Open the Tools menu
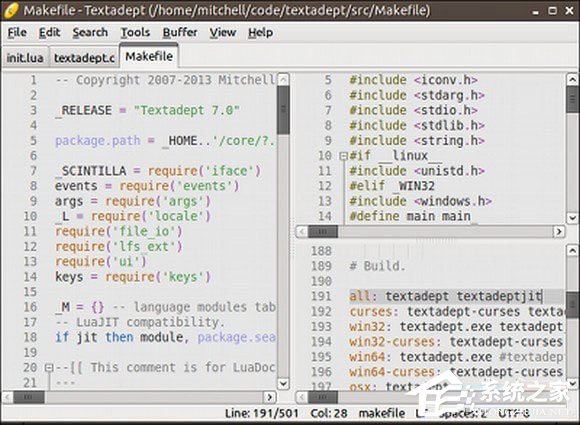Viewport: 580px width, 425px height. click(x=135, y=33)
